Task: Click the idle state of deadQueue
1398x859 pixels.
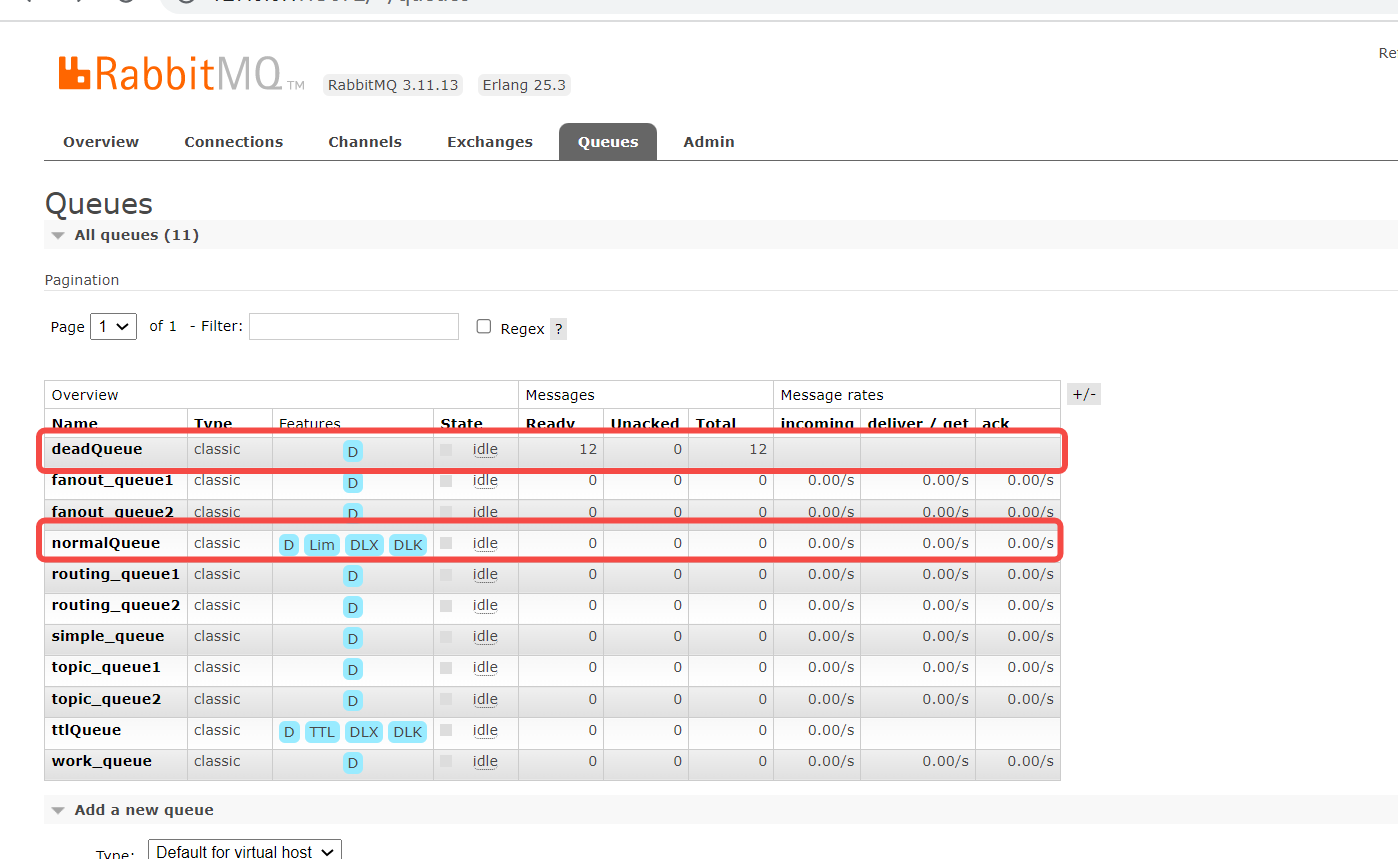Action: pyautogui.click(x=485, y=450)
